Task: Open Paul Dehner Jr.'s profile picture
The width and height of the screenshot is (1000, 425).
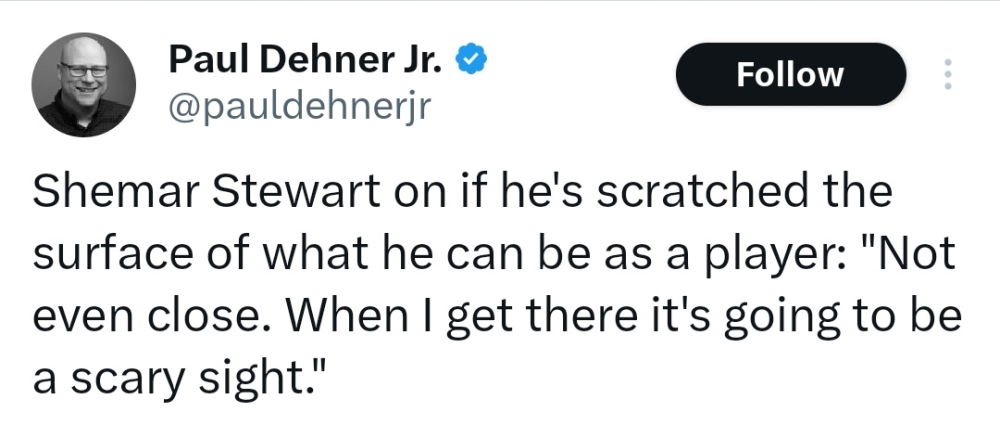Action: (x=84, y=84)
